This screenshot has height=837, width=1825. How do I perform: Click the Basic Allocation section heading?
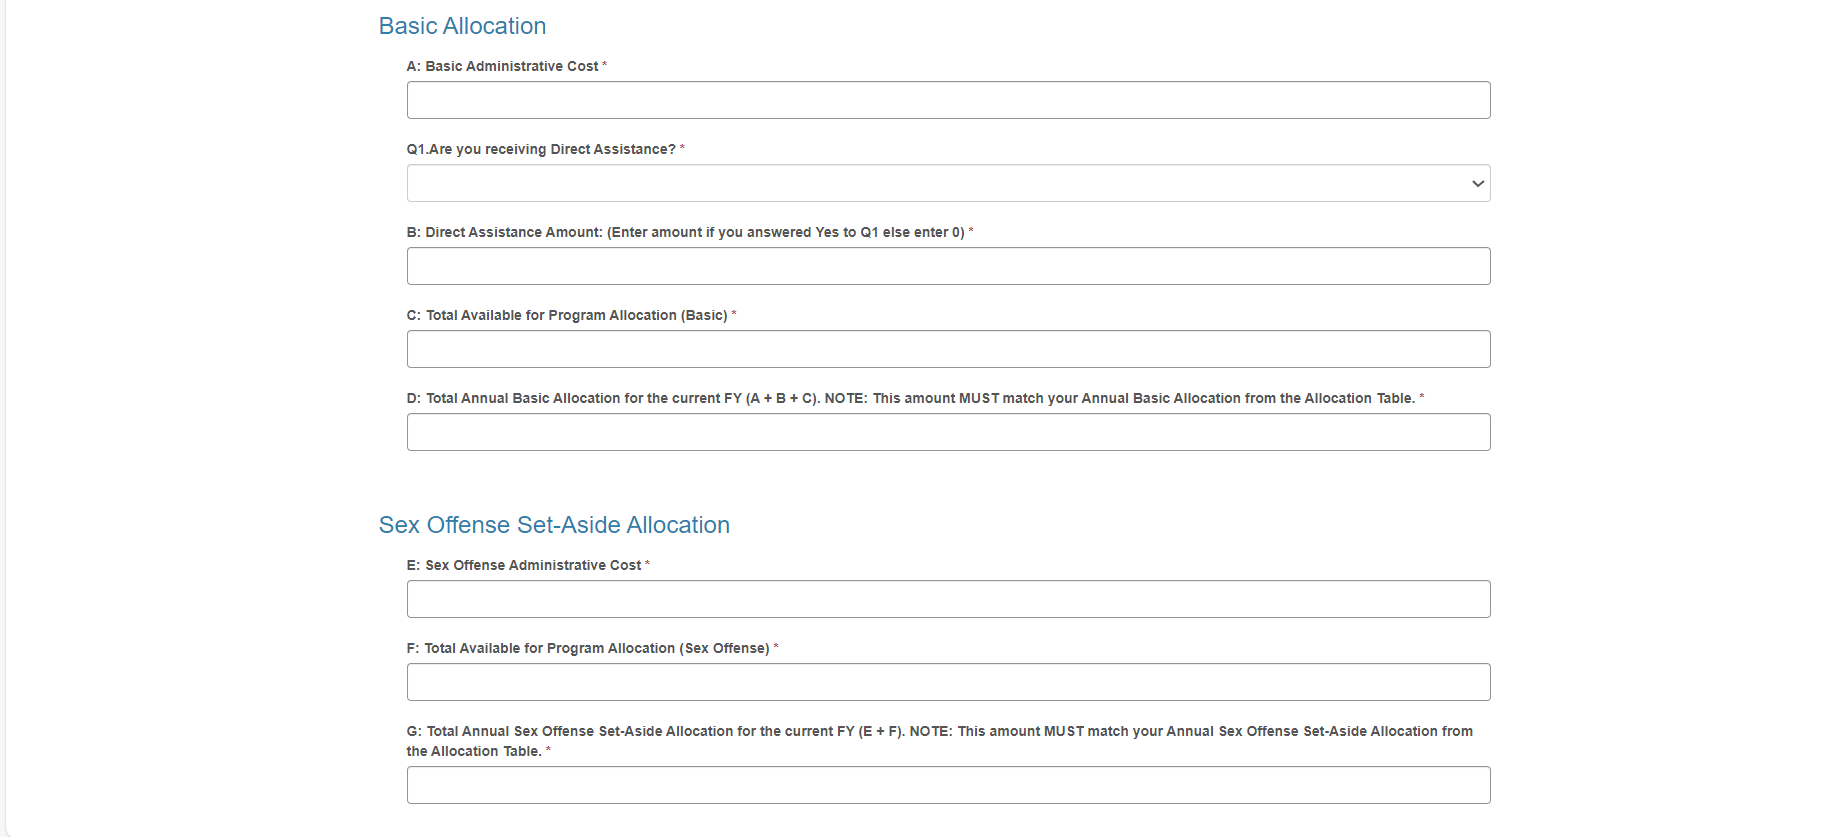click(462, 26)
